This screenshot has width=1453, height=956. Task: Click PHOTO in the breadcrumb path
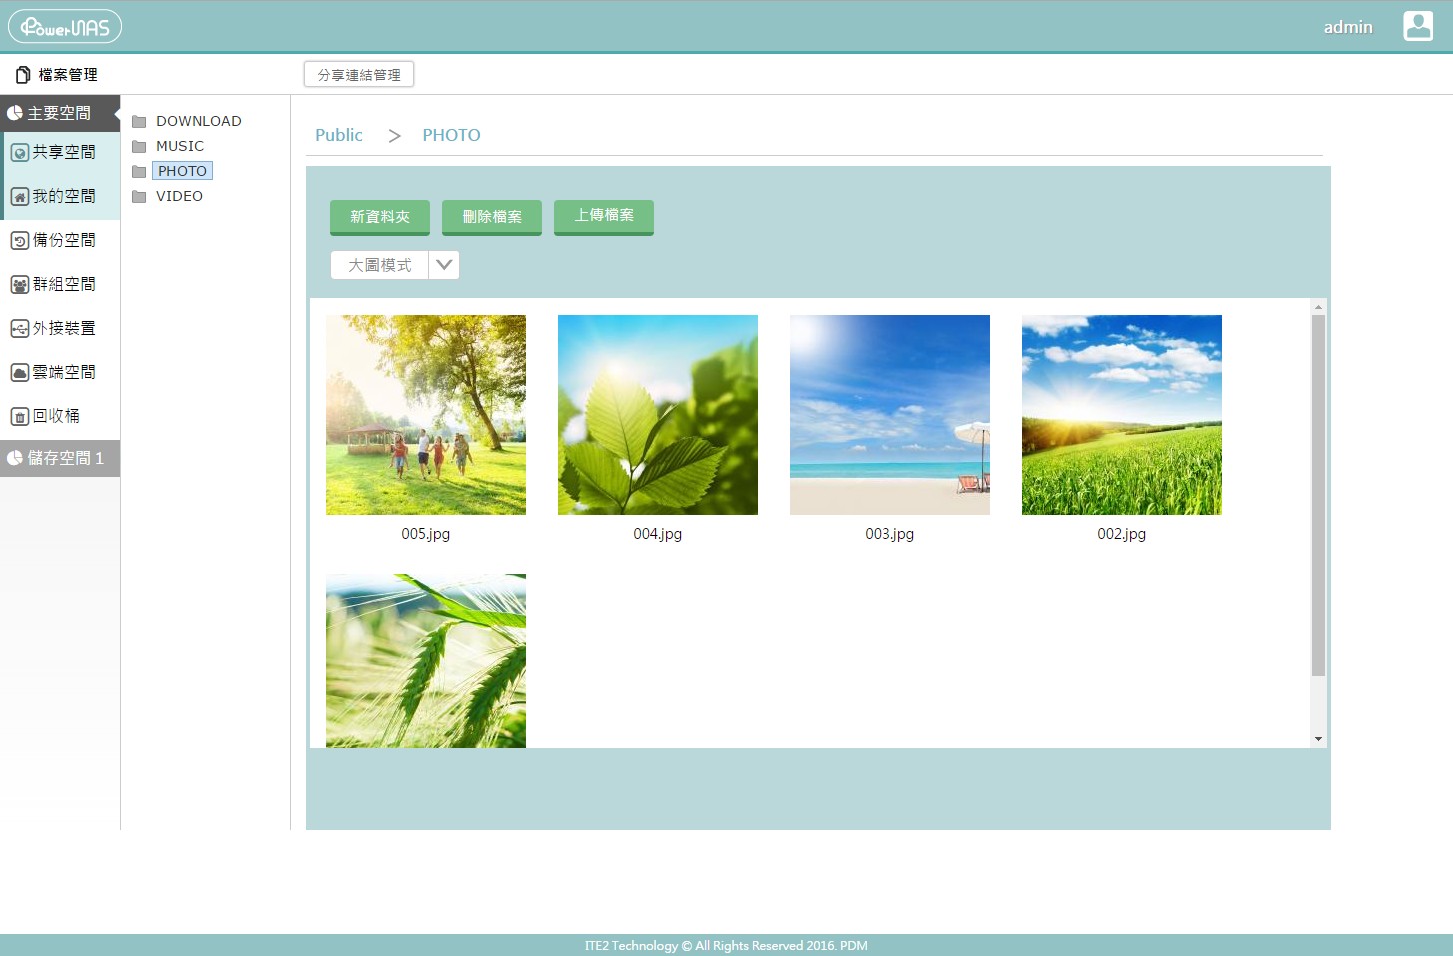pos(451,135)
